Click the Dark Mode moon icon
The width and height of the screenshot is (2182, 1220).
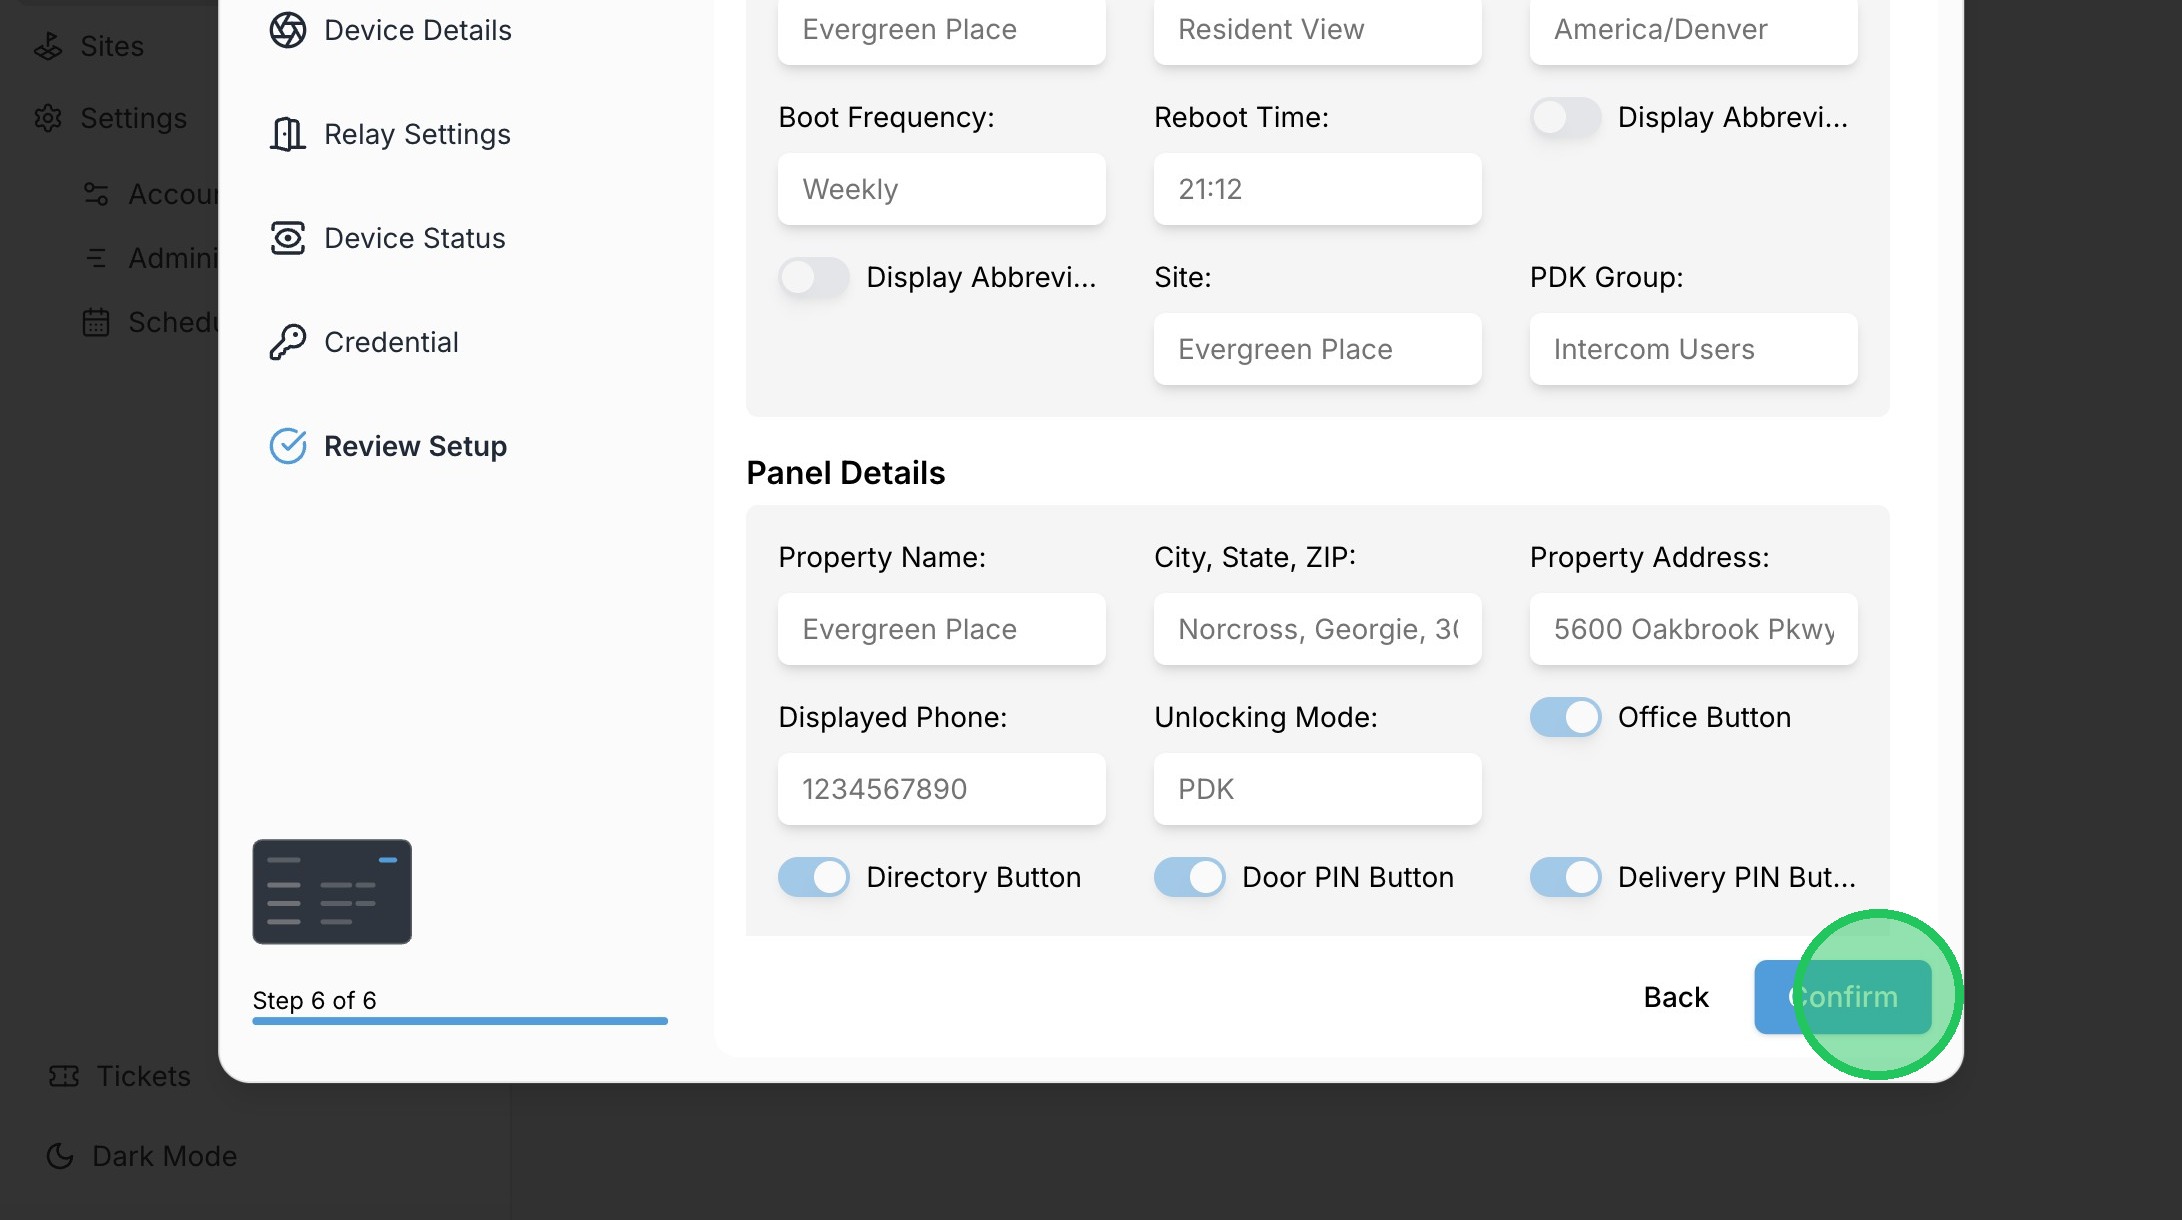[x=60, y=1156]
